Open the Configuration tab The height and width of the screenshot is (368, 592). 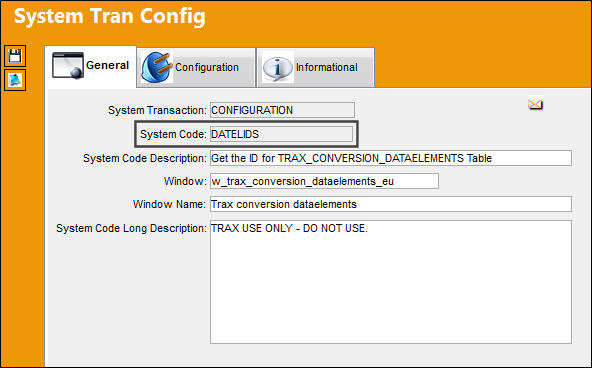coord(196,68)
